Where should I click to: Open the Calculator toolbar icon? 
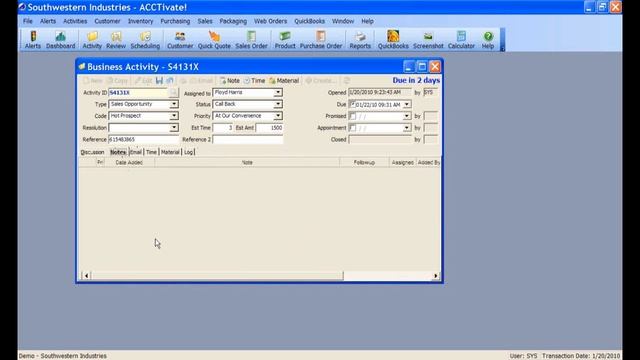coord(461,40)
